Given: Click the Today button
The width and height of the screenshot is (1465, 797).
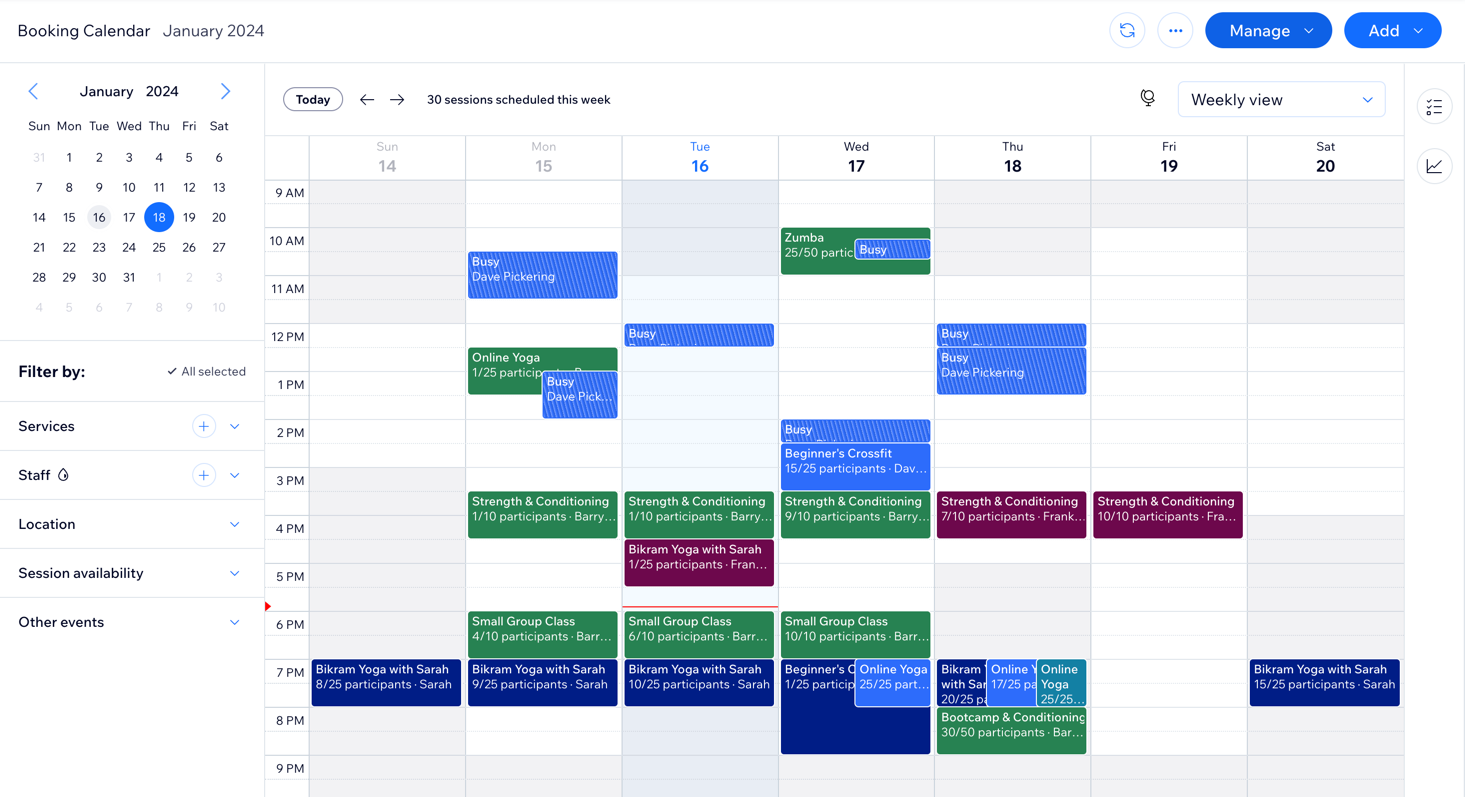Looking at the screenshot, I should click(x=312, y=99).
